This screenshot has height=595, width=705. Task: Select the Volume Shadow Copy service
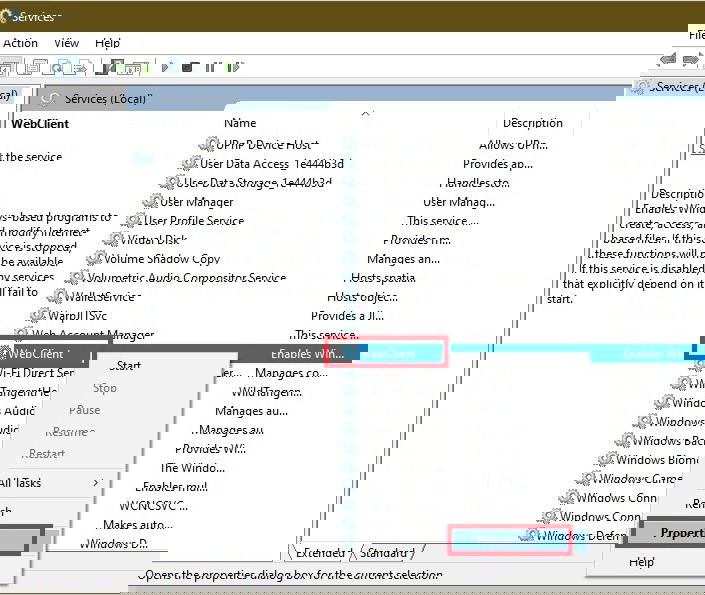tap(162, 259)
